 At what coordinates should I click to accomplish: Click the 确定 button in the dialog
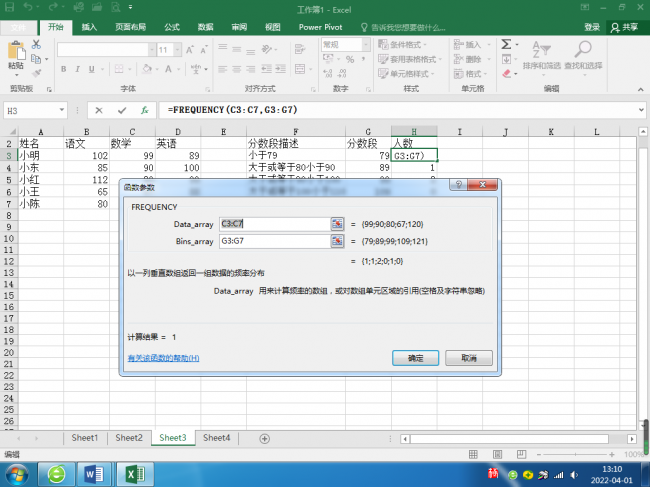coord(415,358)
